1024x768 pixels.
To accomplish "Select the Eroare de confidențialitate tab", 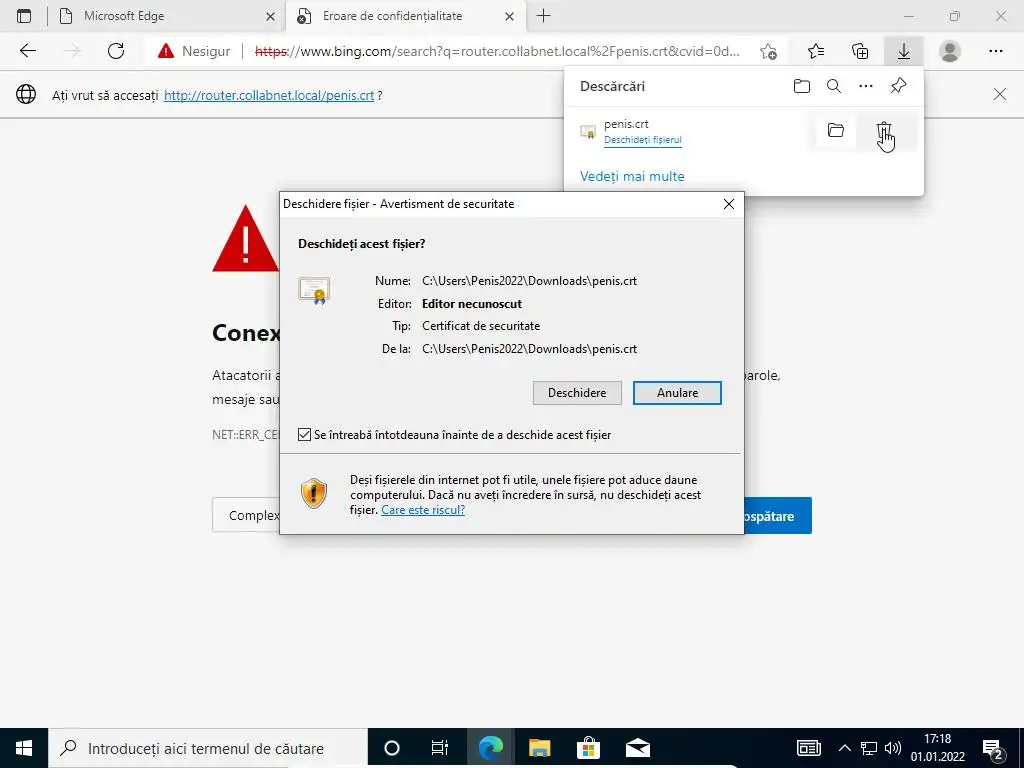I will [x=405, y=16].
